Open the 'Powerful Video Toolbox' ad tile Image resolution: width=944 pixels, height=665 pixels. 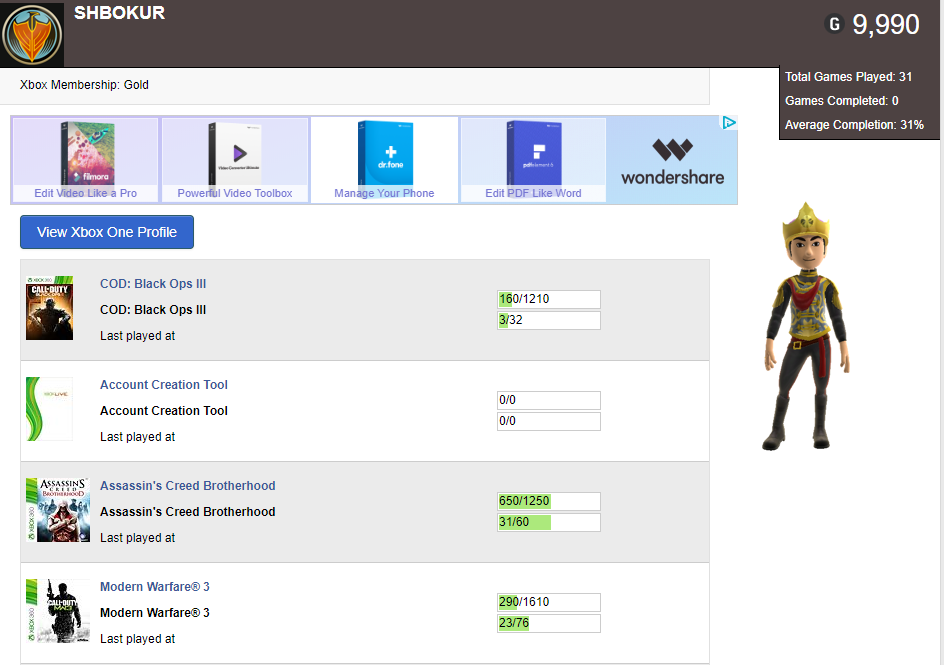pos(235,159)
